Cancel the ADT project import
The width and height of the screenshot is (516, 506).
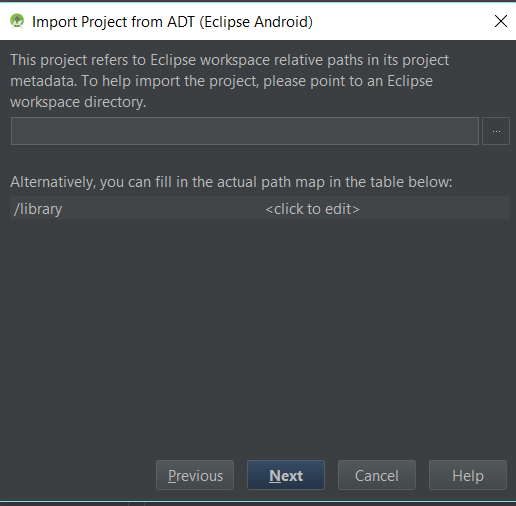377,475
